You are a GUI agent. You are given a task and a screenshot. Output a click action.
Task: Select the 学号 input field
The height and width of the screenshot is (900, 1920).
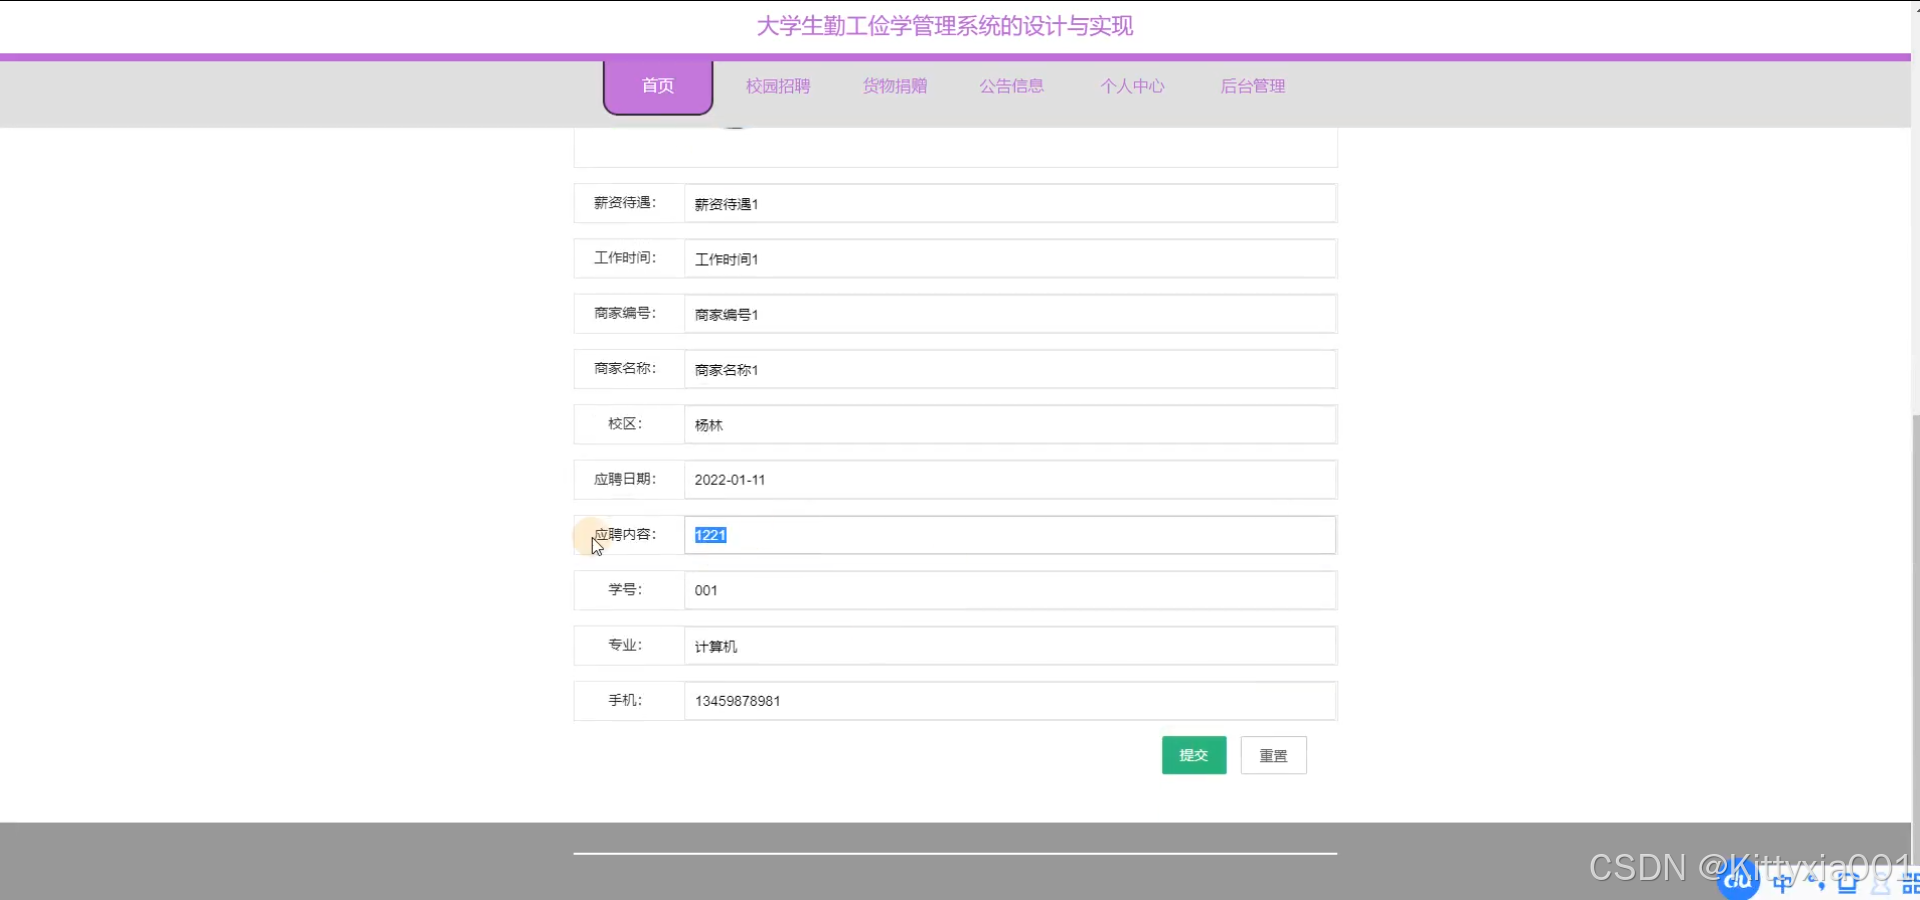point(1010,590)
